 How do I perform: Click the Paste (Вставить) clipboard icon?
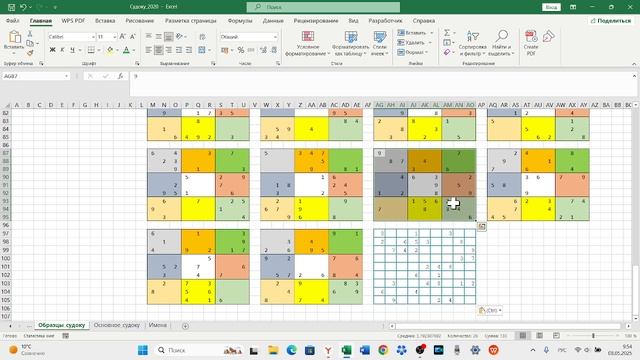14,36
